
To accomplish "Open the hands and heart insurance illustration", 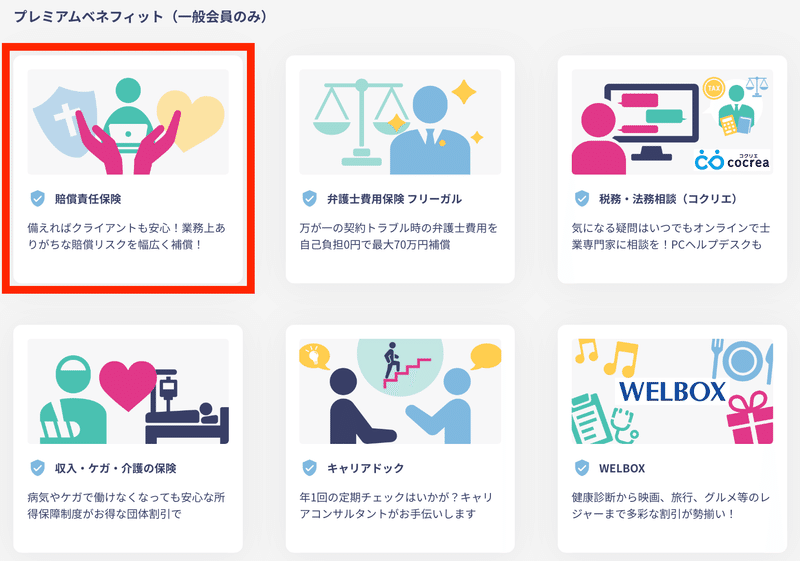I will pyautogui.click(x=128, y=122).
